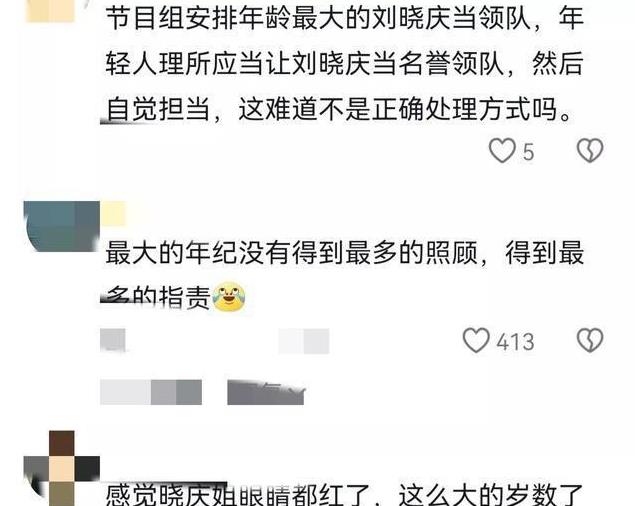635x506 pixels.
Task: Select the 413 like count number
Action: tap(515, 342)
